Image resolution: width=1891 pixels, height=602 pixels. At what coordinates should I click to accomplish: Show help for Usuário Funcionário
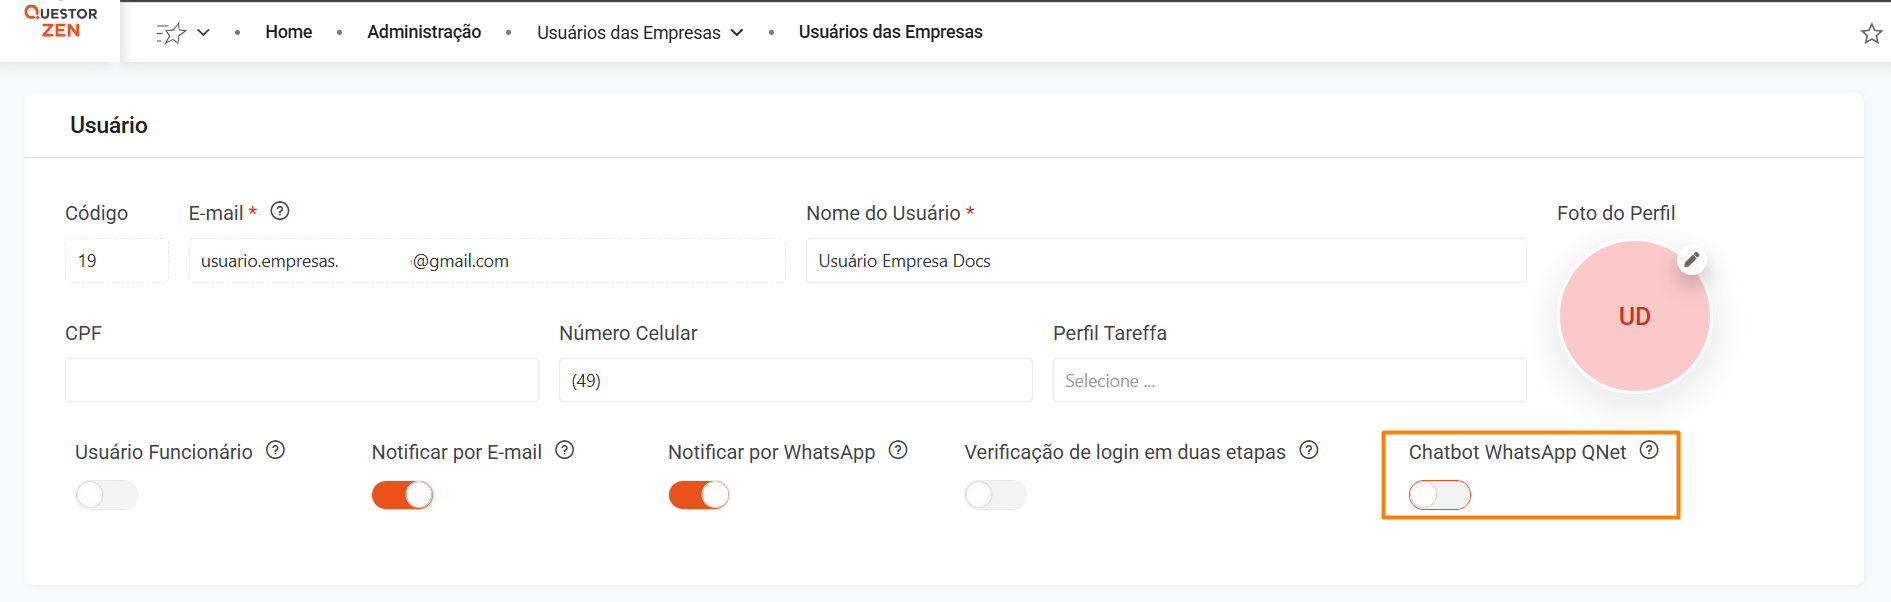[276, 450]
